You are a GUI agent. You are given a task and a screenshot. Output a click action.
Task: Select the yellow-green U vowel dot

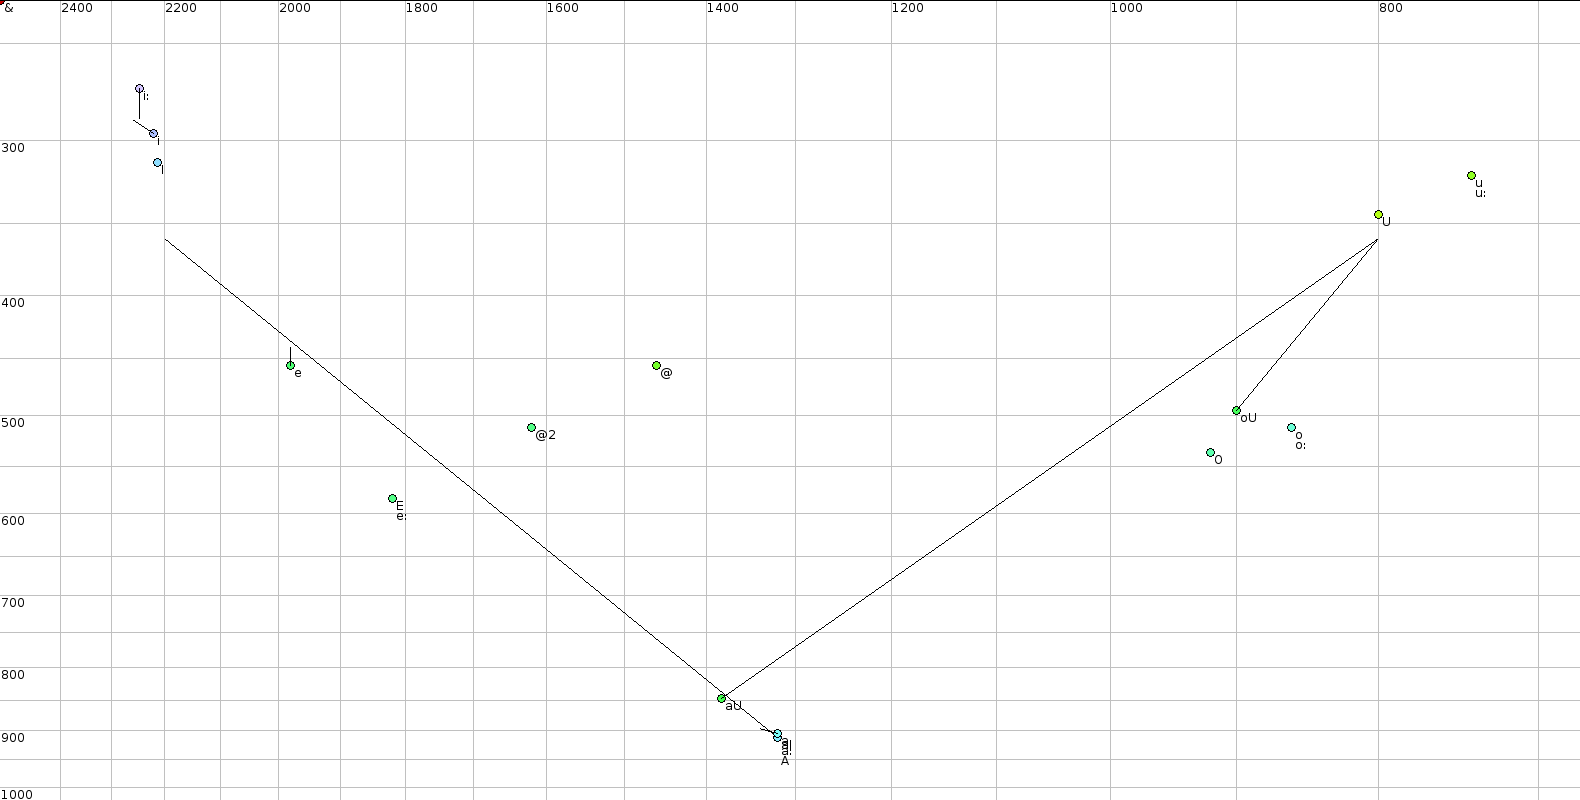point(1378,215)
